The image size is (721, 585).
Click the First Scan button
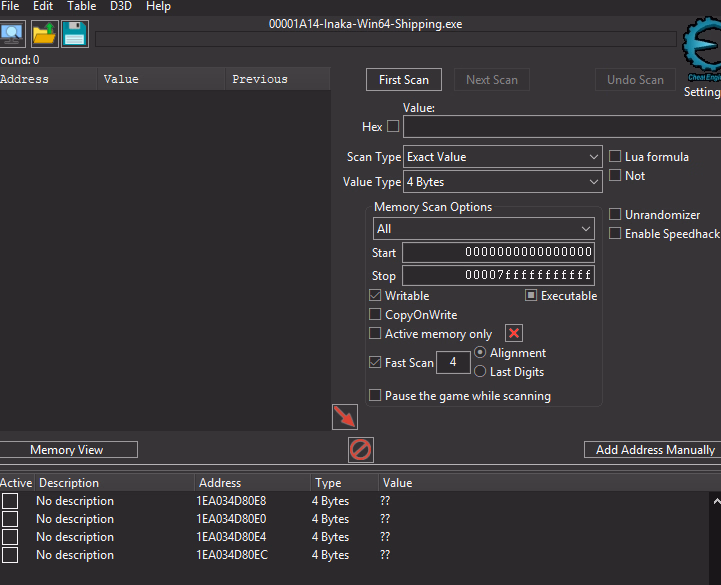(404, 80)
